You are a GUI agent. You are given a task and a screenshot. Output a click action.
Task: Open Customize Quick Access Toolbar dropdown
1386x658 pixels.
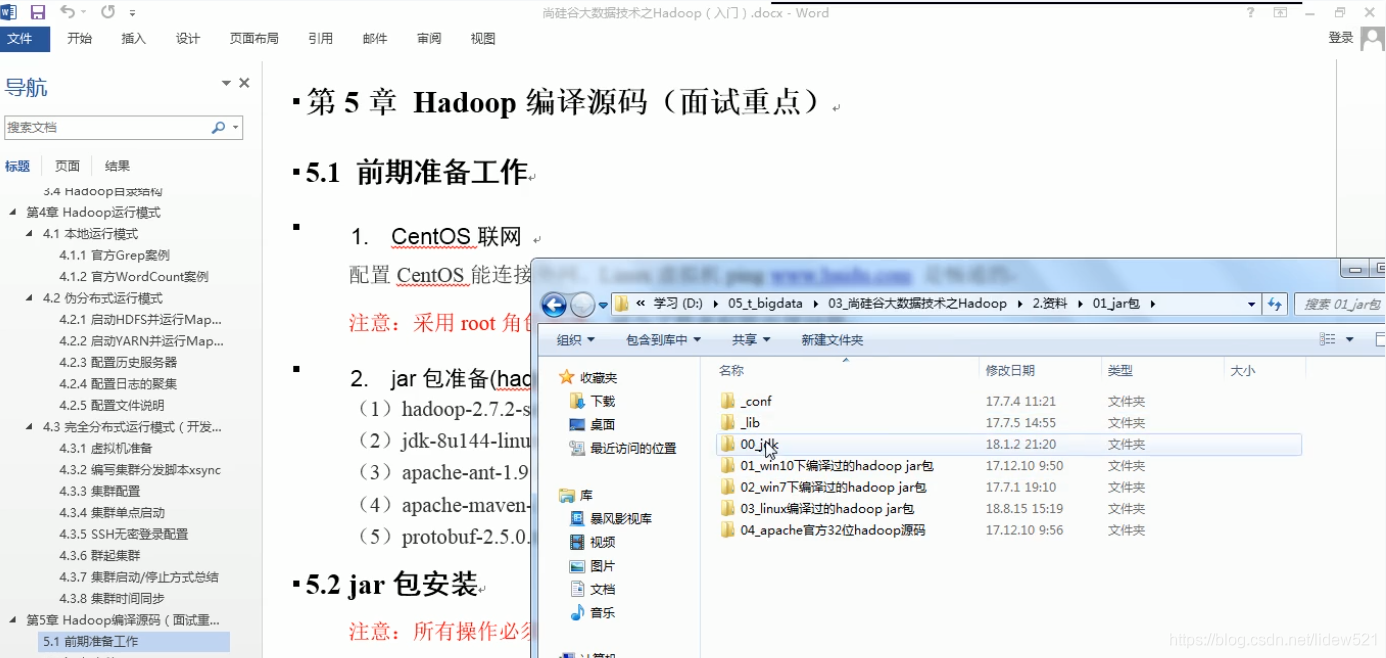[133, 14]
